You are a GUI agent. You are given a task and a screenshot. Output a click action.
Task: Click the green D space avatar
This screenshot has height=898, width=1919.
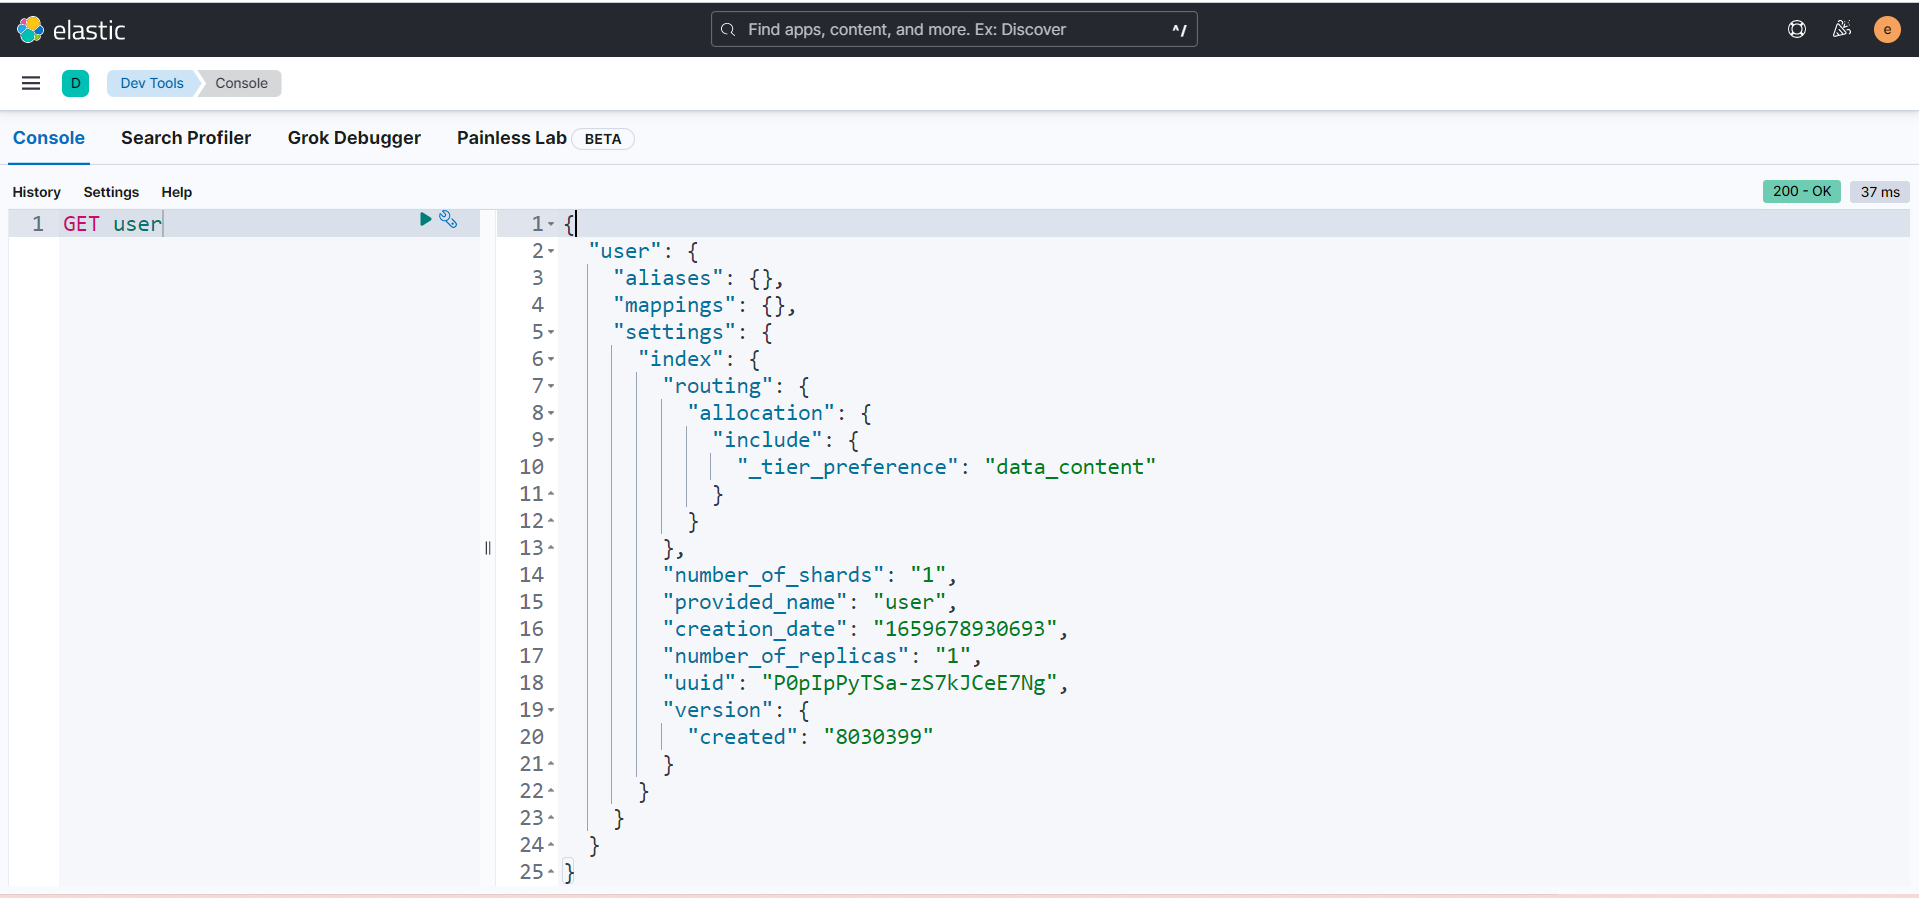click(75, 83)
